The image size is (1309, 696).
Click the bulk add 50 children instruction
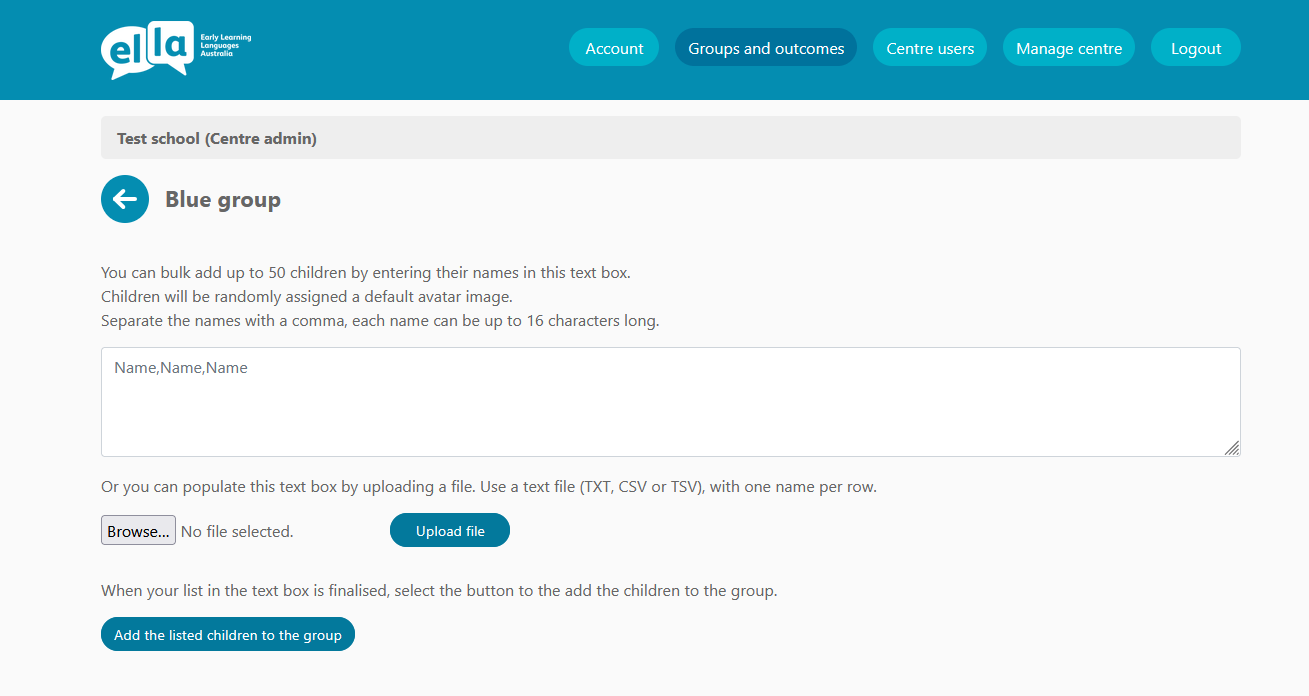tap(366, 272)
